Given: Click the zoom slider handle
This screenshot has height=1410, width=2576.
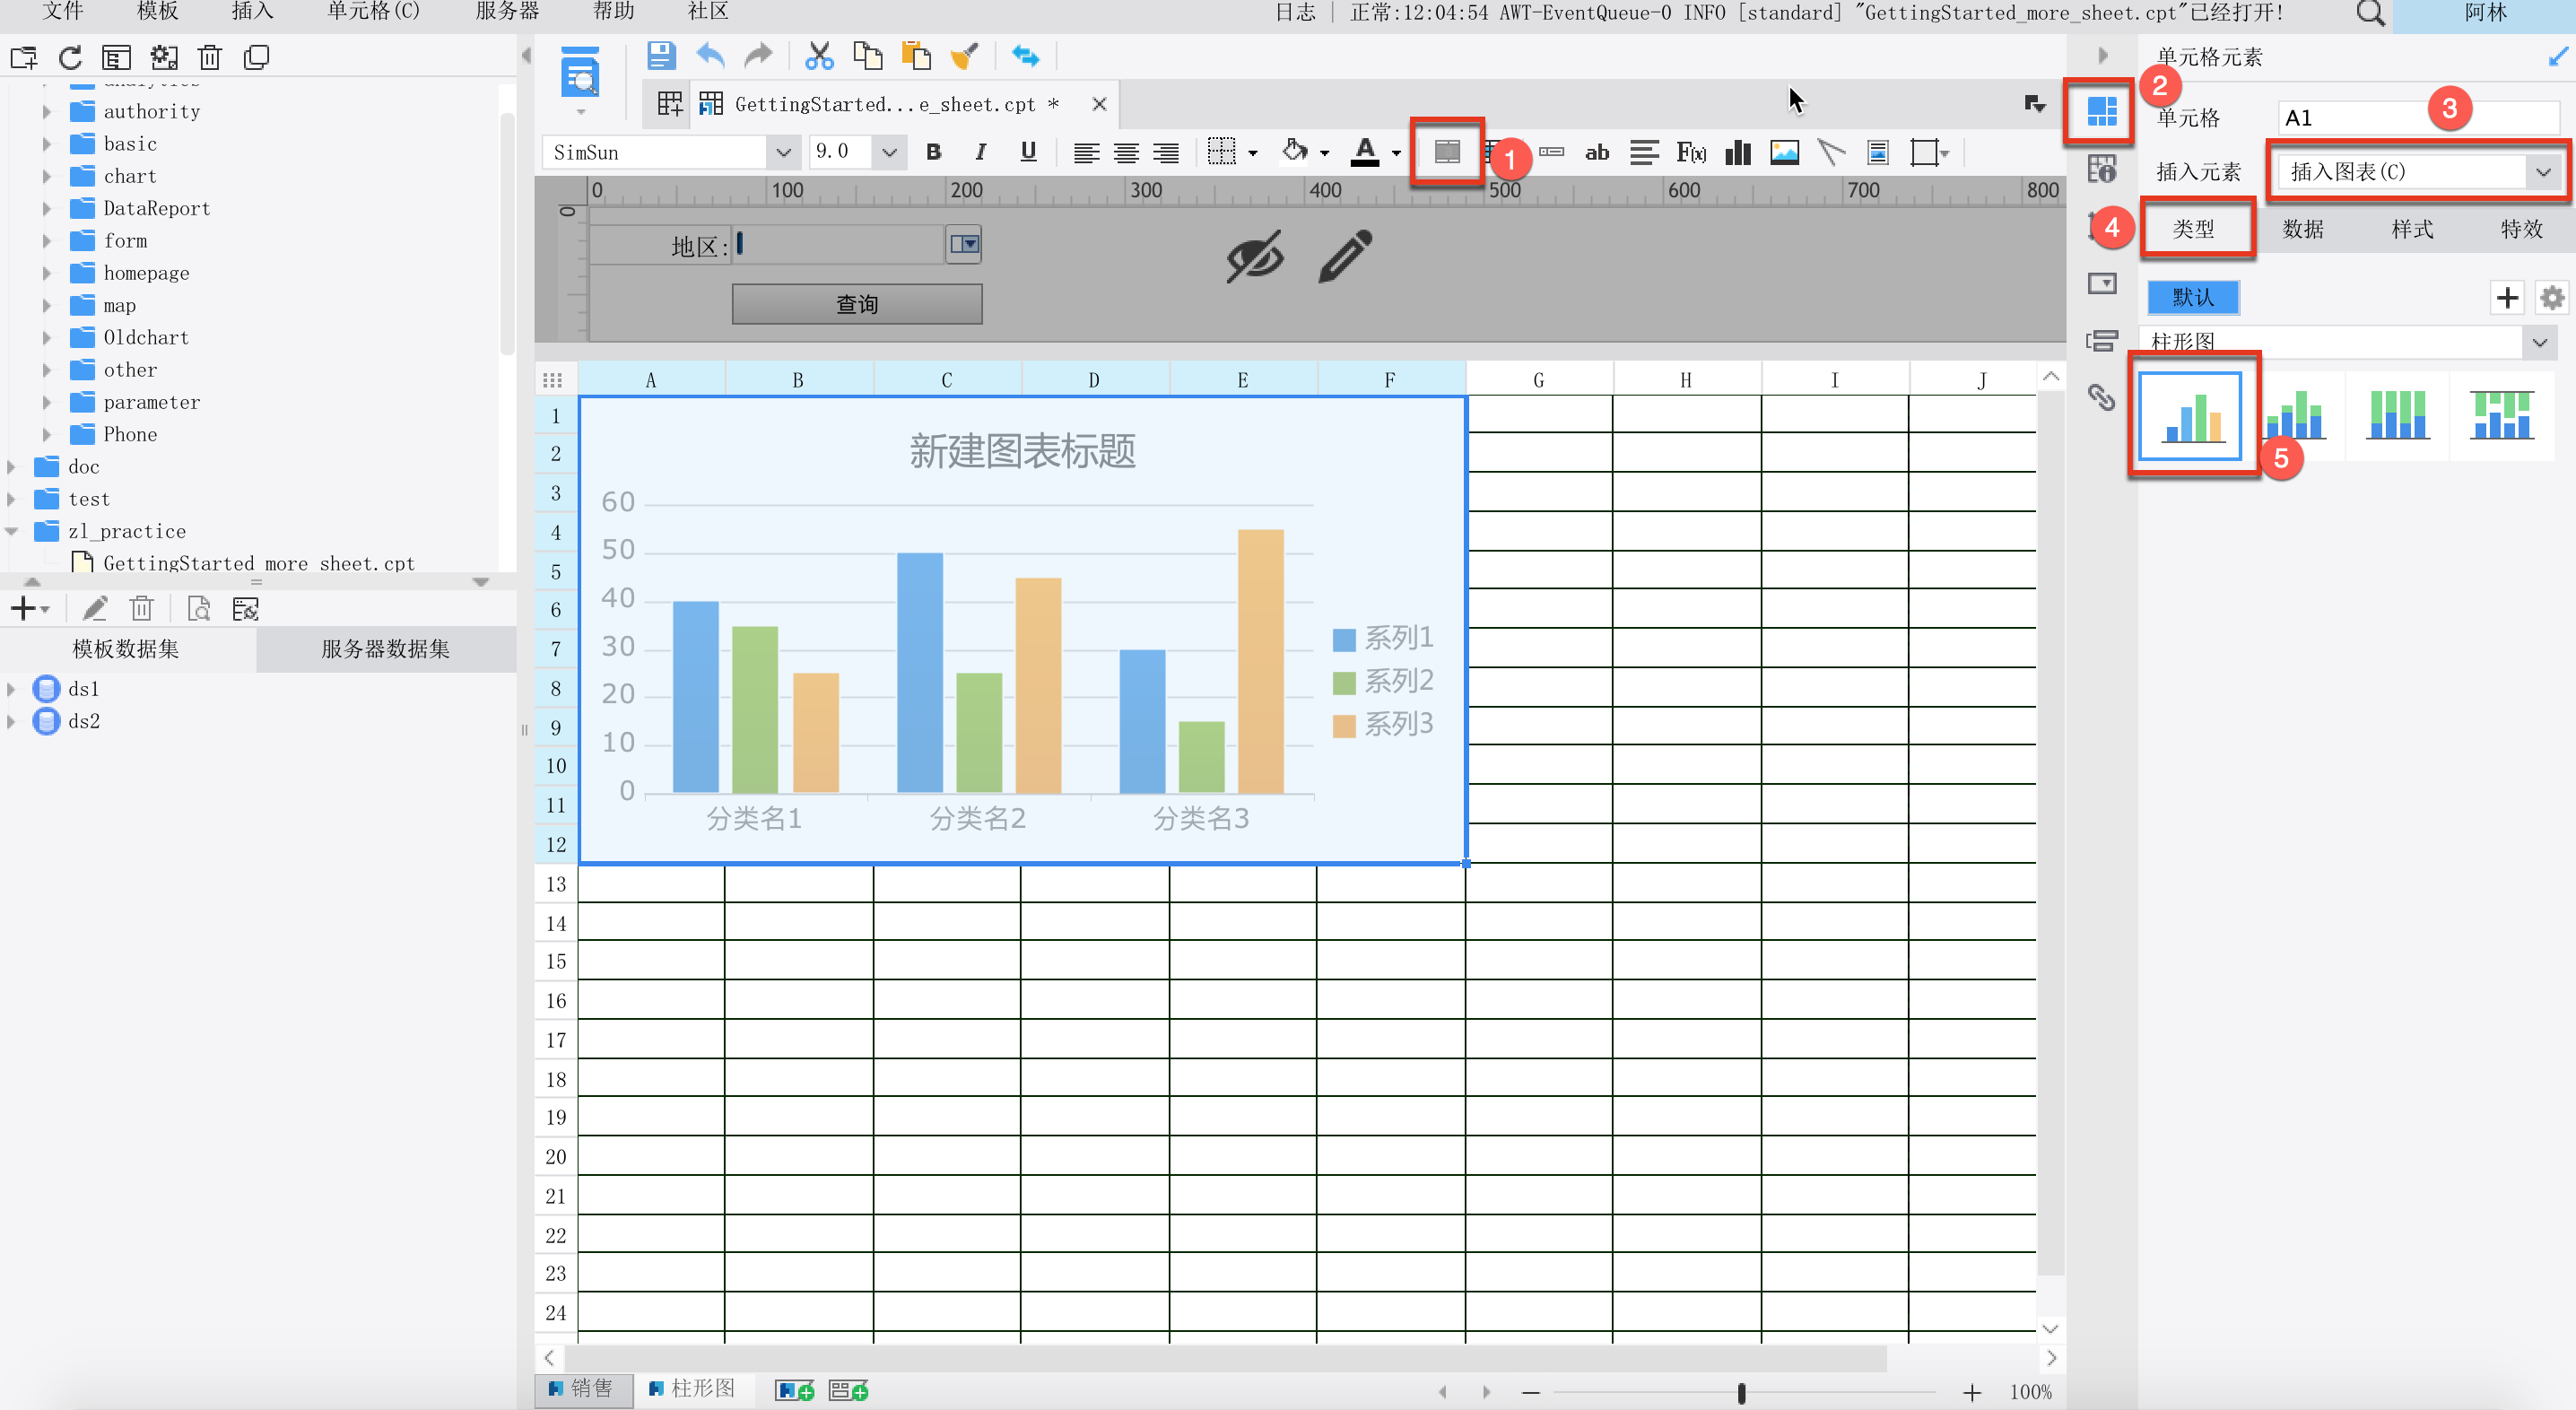Looking at the screenshot, I should [1741, 1392].
